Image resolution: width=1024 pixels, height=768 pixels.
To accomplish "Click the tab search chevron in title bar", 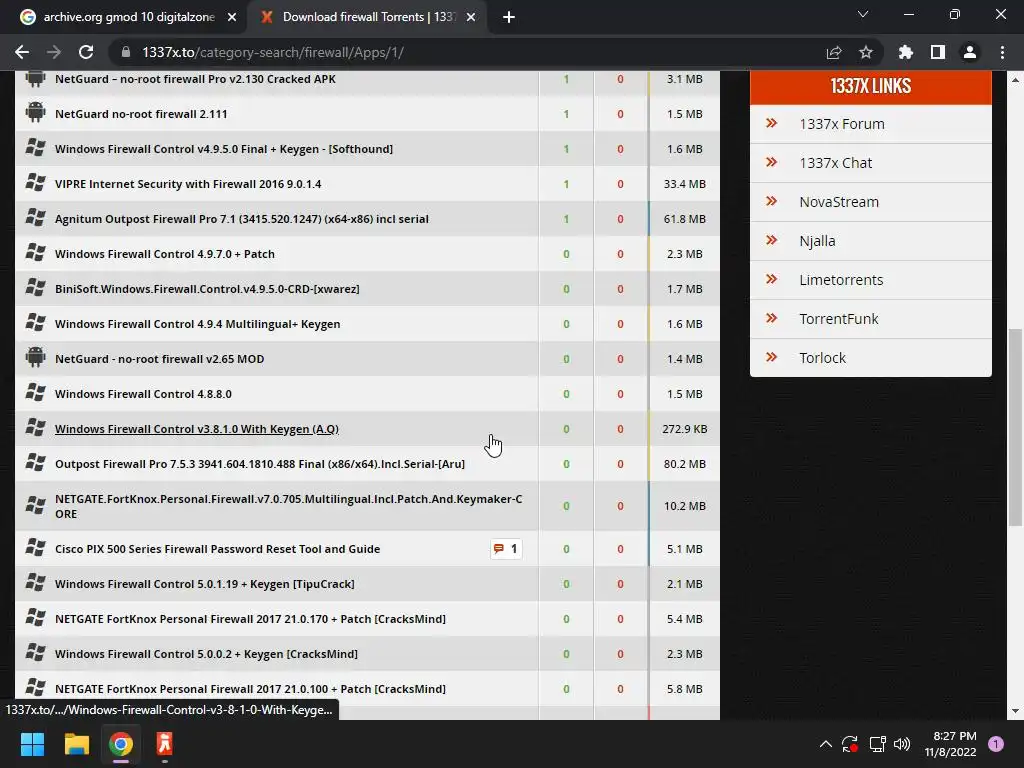I will tap(863, 14).
